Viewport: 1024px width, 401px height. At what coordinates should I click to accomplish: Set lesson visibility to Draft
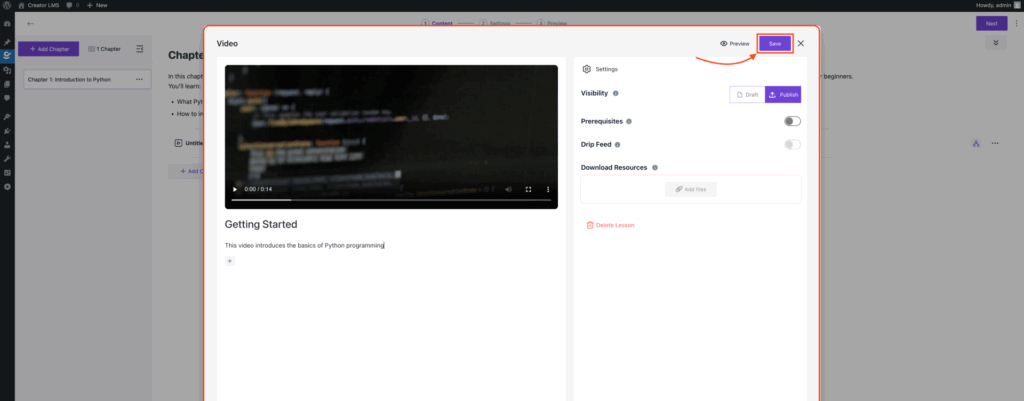point(747,94)
